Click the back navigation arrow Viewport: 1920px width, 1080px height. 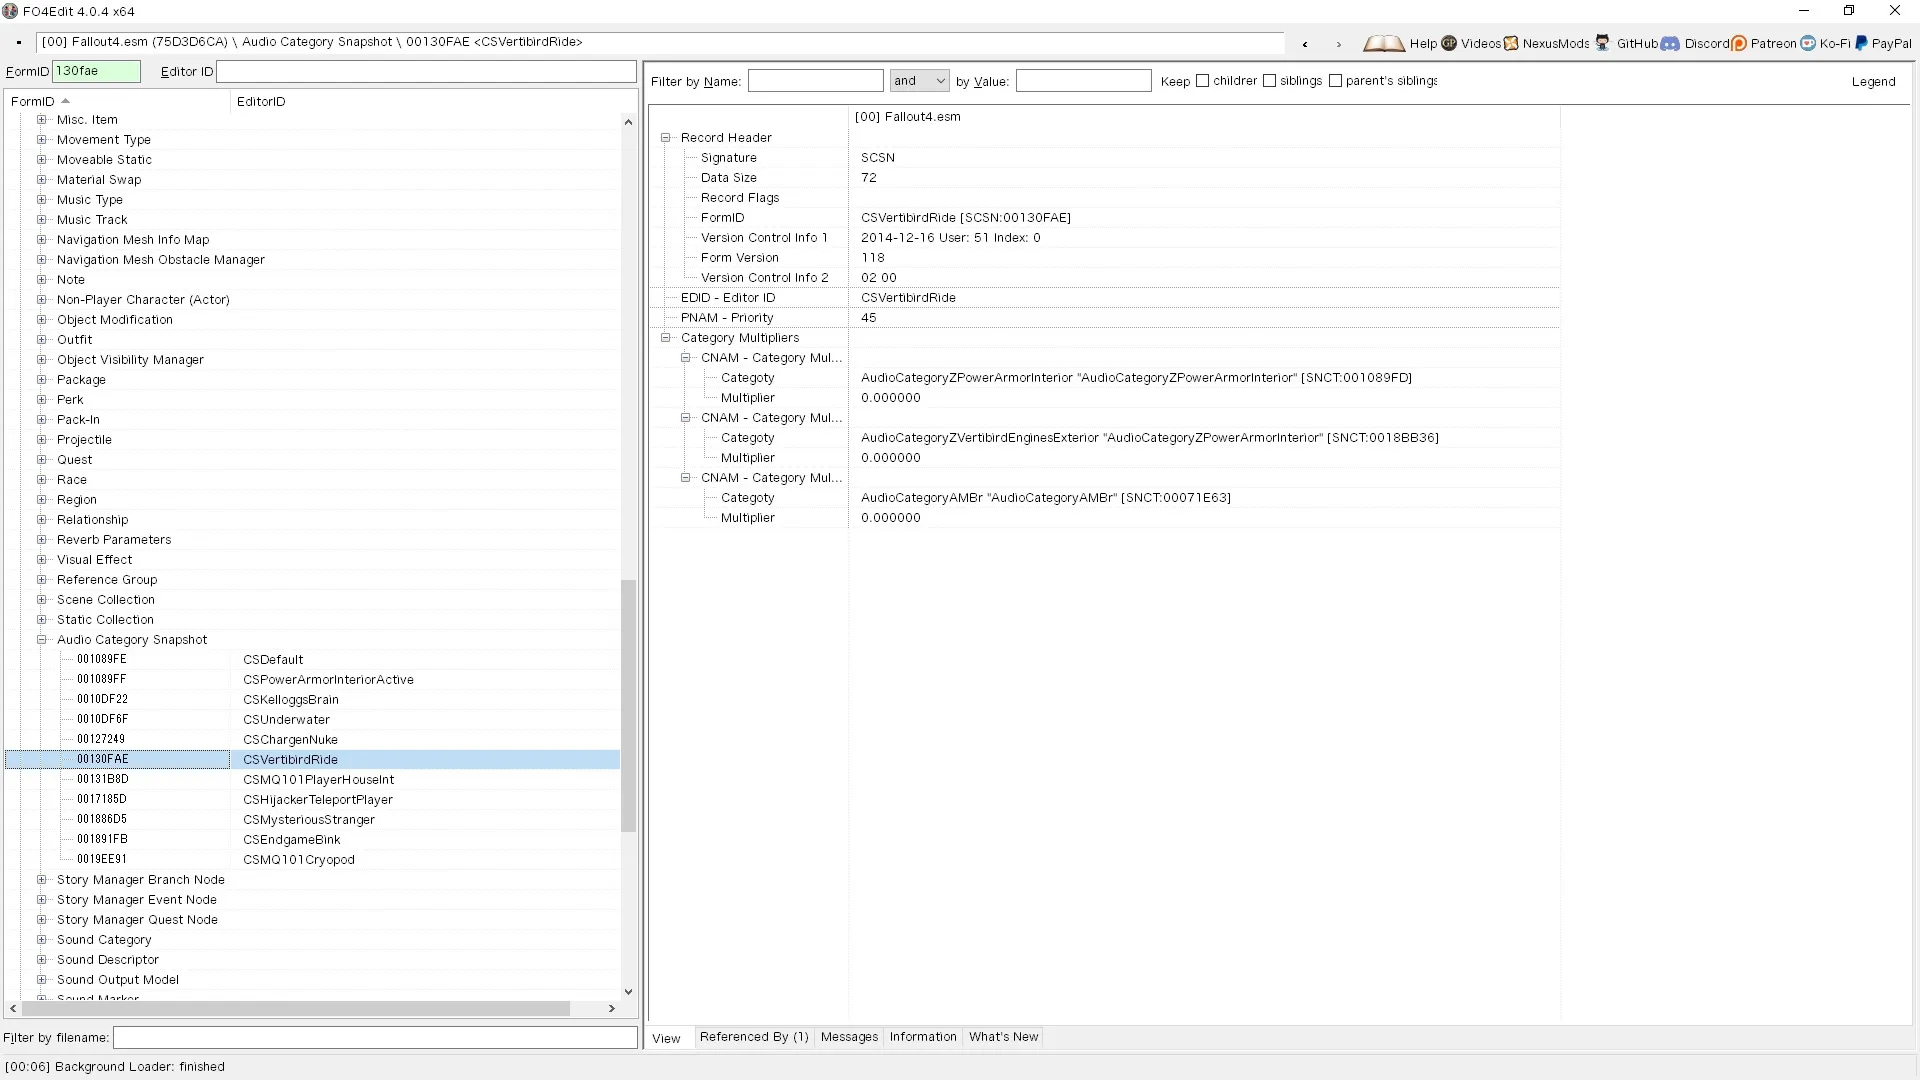coord(1305,44)
